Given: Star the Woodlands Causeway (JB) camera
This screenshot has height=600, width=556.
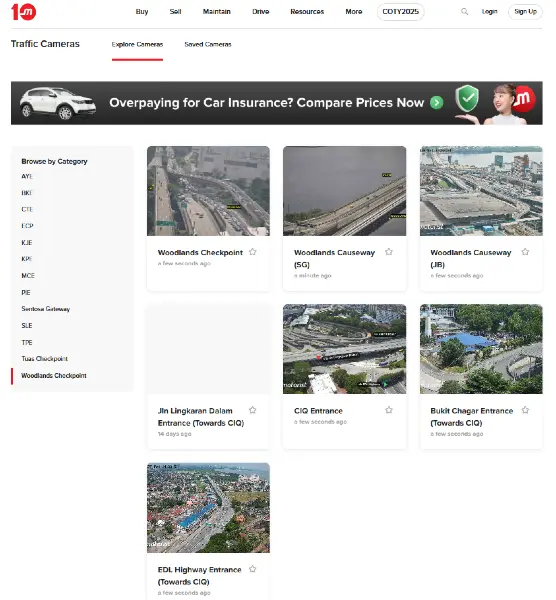Looking at the screenshot, I should [x=525, y=252].
